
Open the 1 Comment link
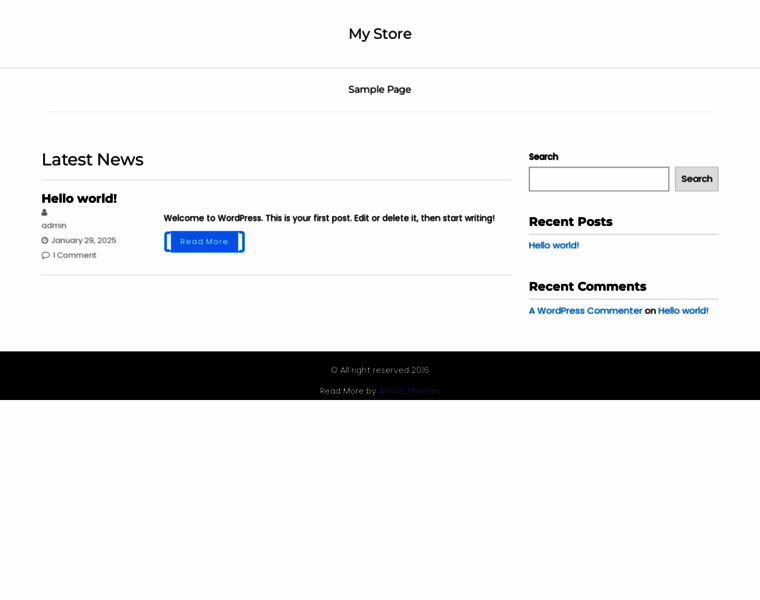point(74,255)
